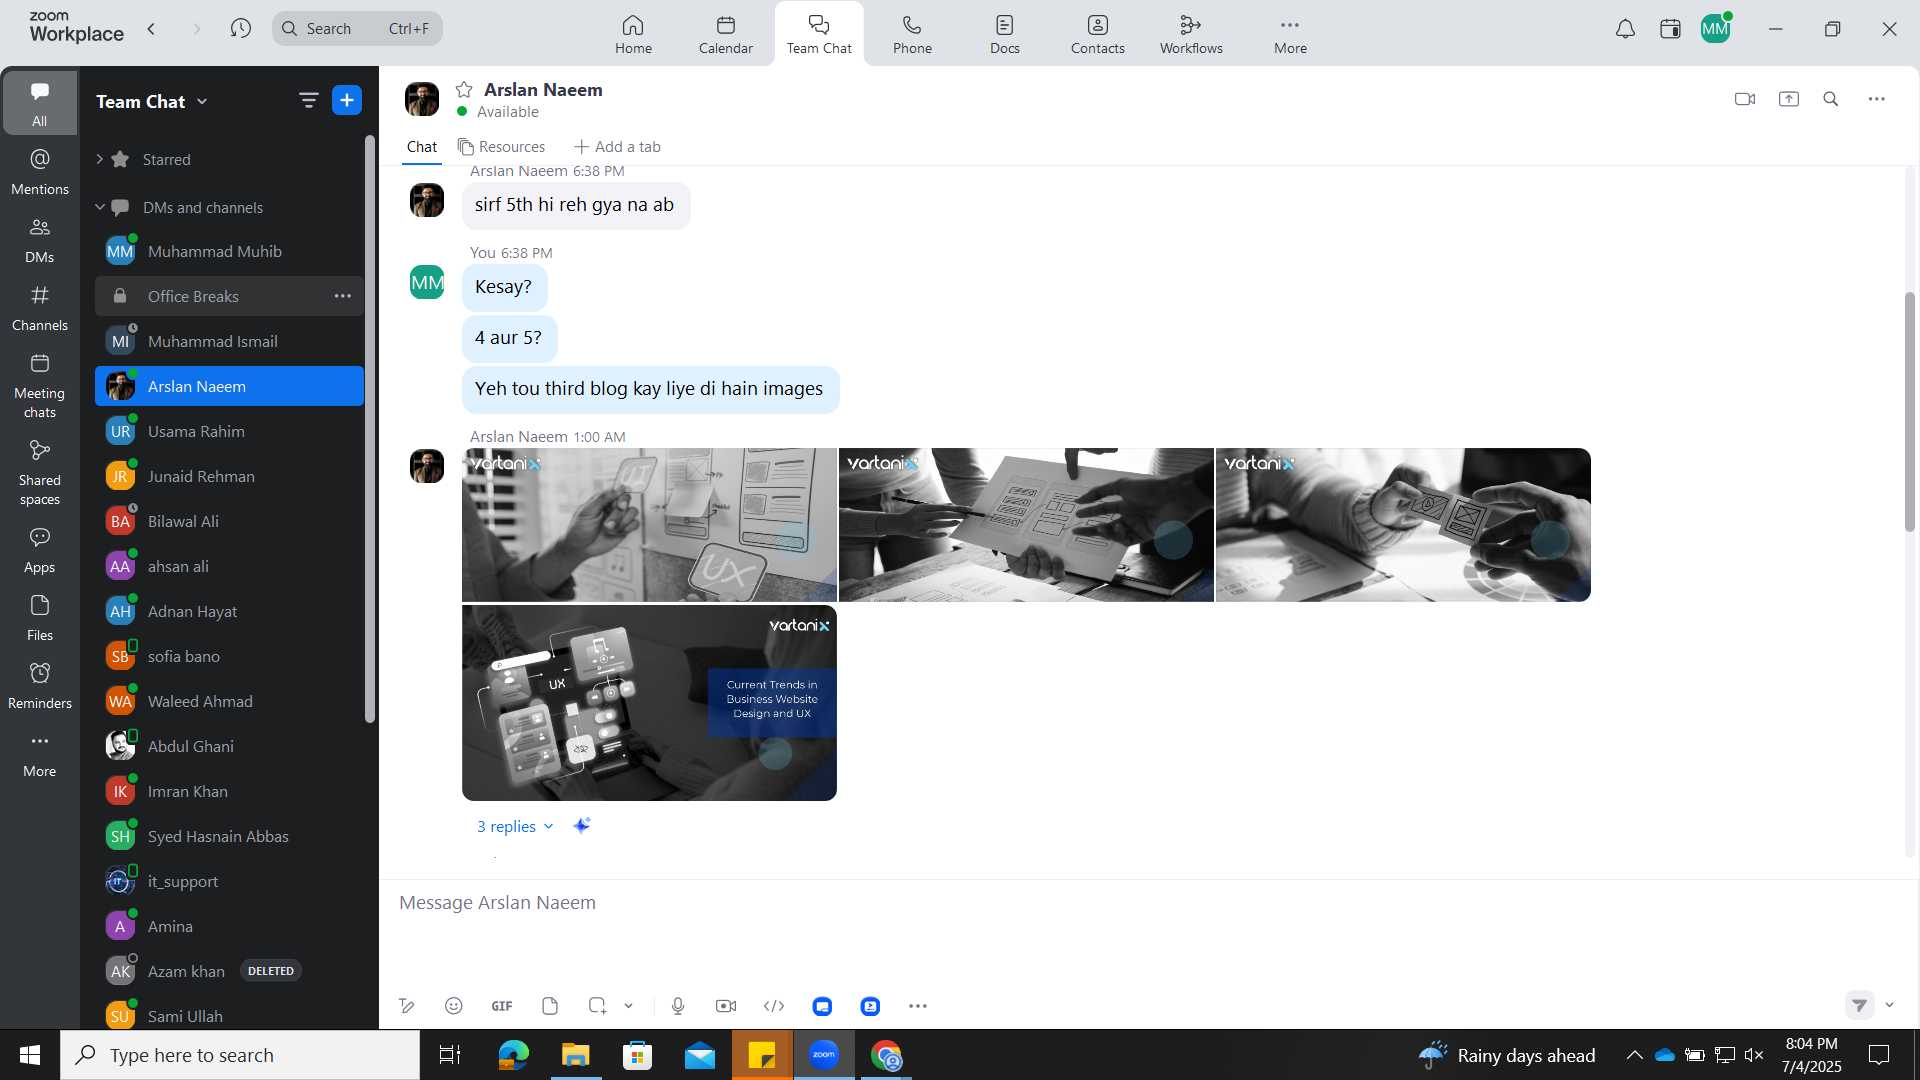1920x1080 pixels.
Task: Open the screenshot options dropdown arrow
Action: pyautogui.click(x=629, y=1006)
